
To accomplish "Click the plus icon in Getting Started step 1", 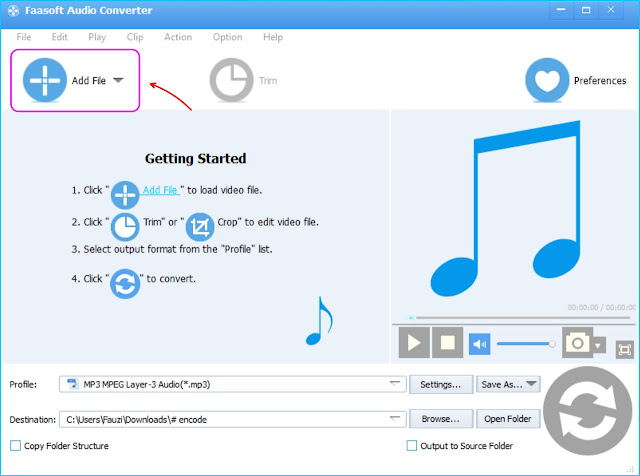I will click(x=125, y=195).
